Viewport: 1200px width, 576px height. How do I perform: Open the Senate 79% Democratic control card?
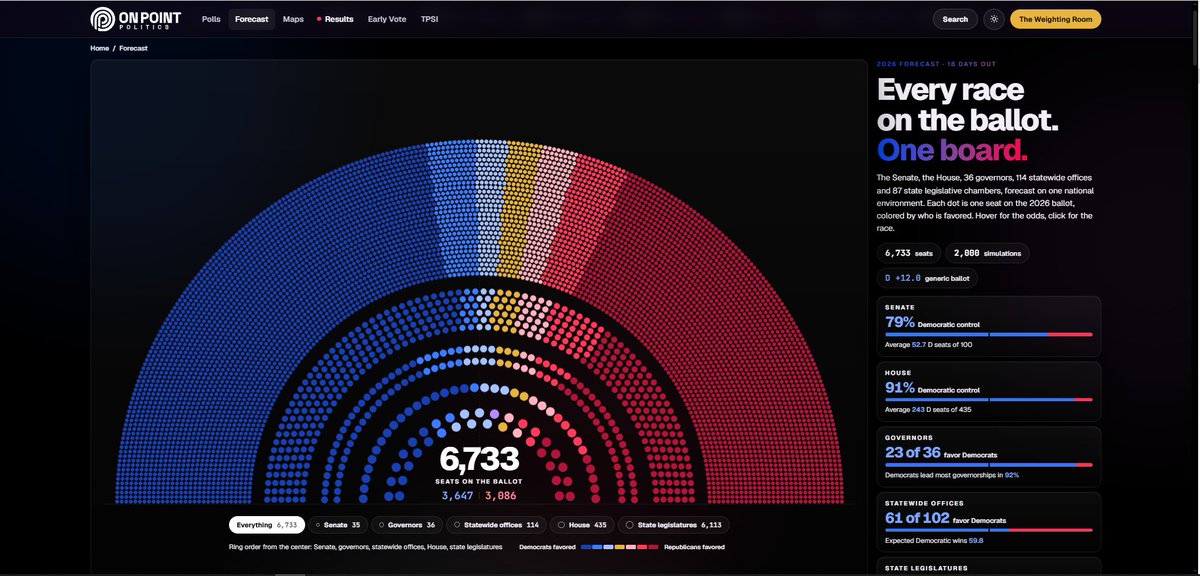(989, 326)
